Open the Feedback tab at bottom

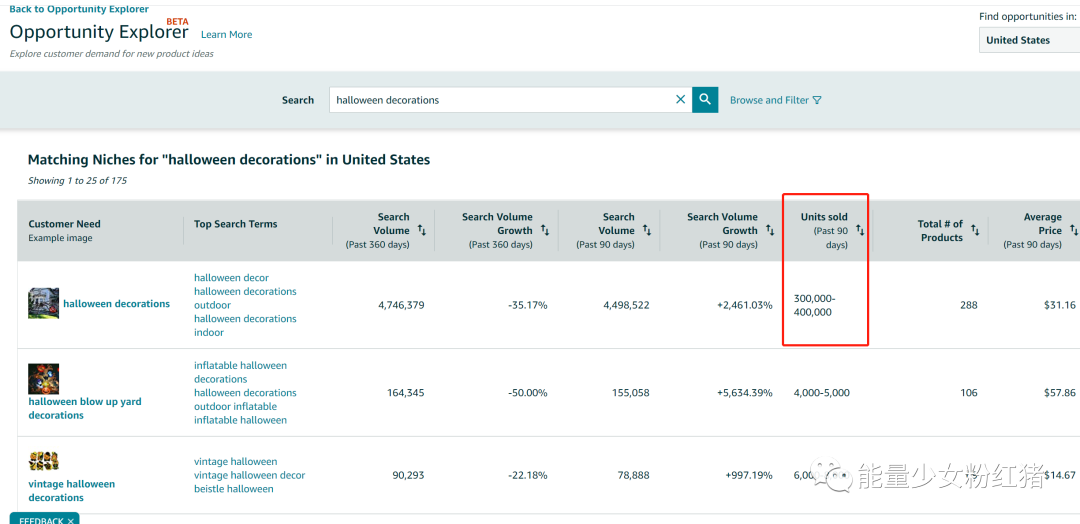pyautogui.click(x=43, y=520)
